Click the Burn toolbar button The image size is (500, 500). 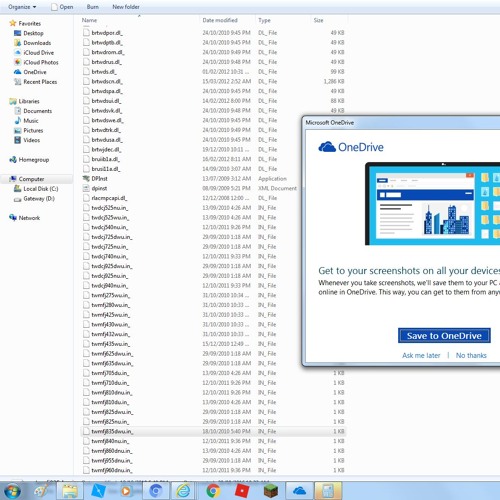pos(92,7)
